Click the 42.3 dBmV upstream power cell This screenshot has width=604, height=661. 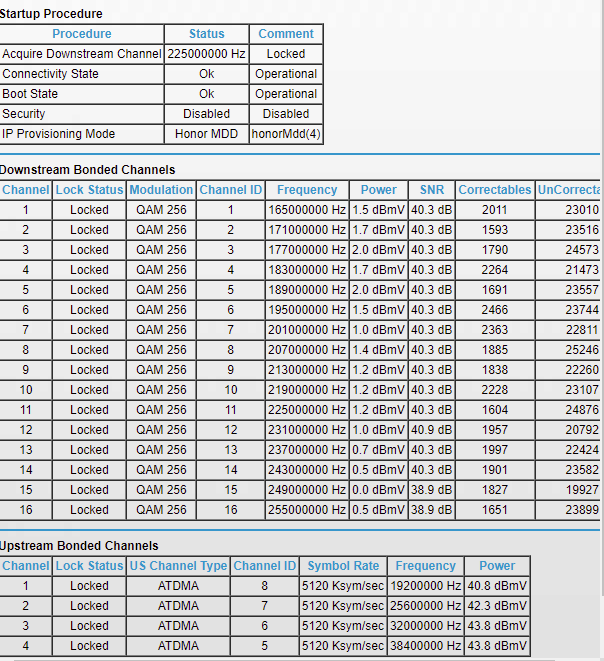[x=497, y=606]
